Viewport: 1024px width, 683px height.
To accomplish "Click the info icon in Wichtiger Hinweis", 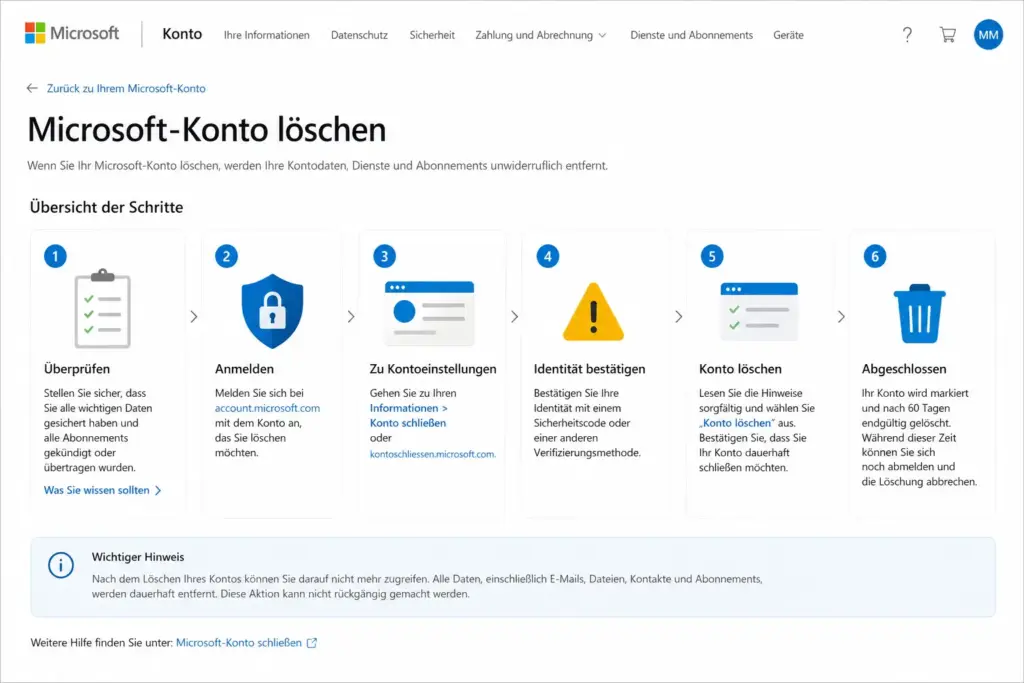I will coord(61,565).
